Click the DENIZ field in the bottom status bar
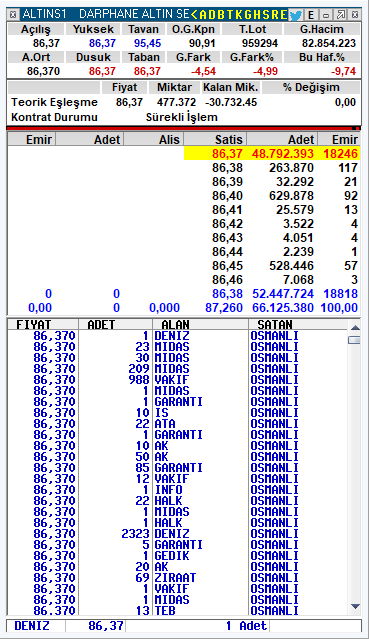 [x=36, y=626]
